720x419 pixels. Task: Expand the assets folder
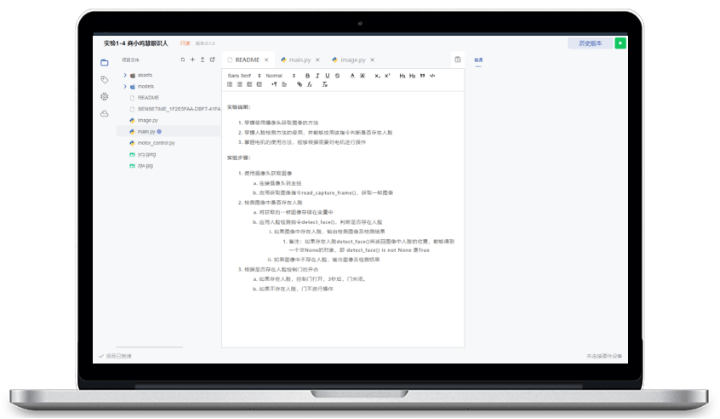coord(125,75)
